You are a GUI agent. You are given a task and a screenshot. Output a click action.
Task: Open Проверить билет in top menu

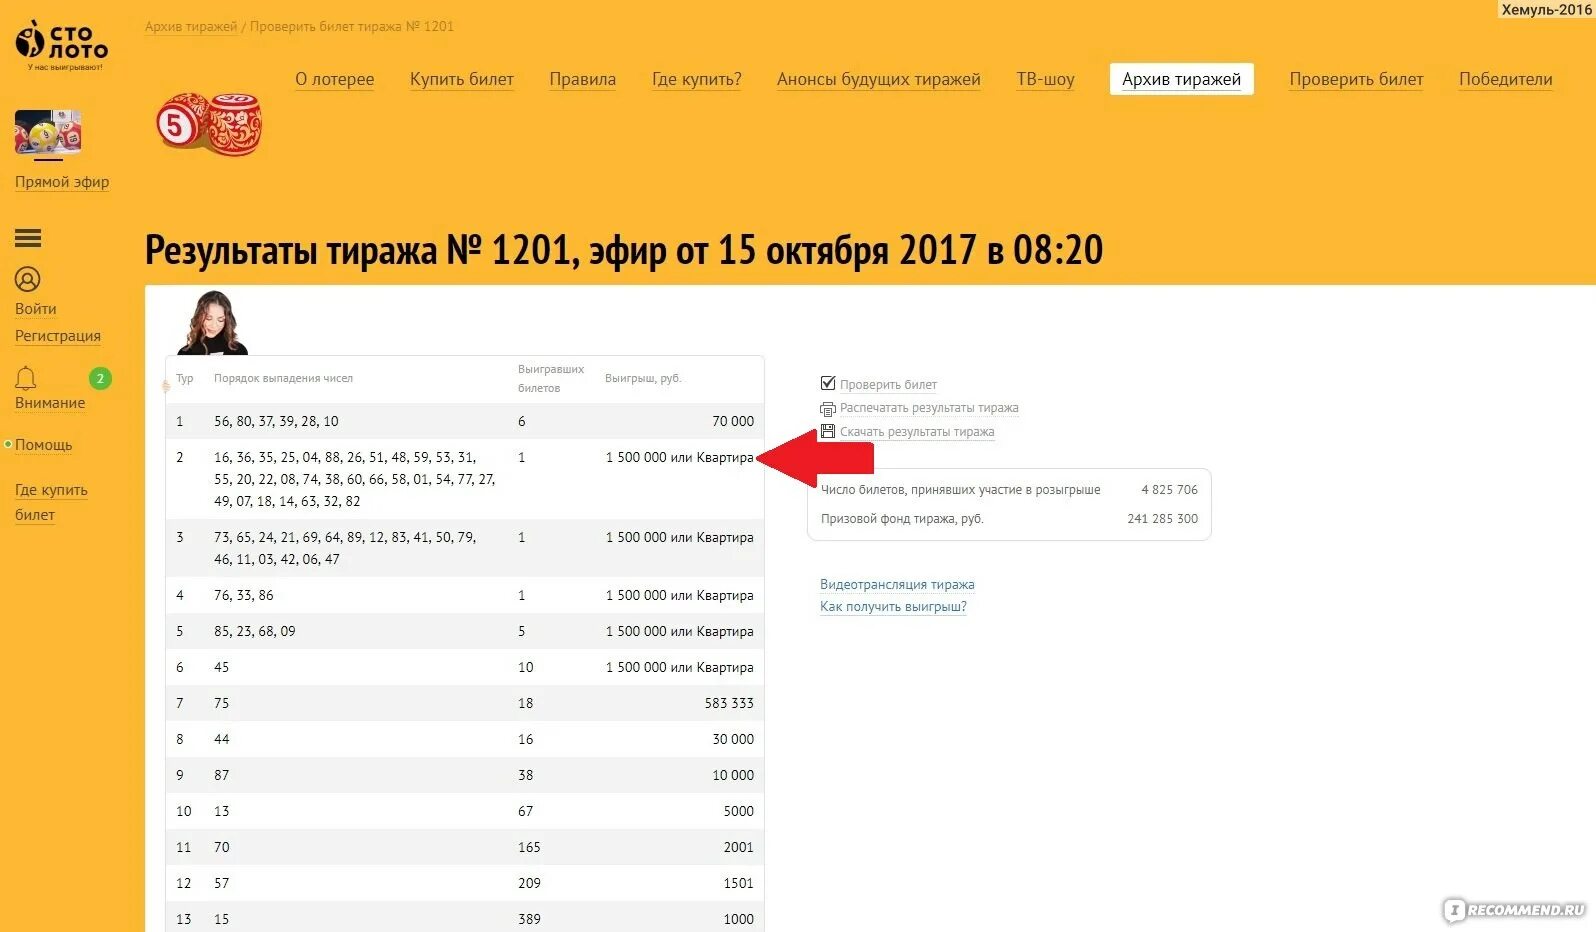(x=1356, y=79)
